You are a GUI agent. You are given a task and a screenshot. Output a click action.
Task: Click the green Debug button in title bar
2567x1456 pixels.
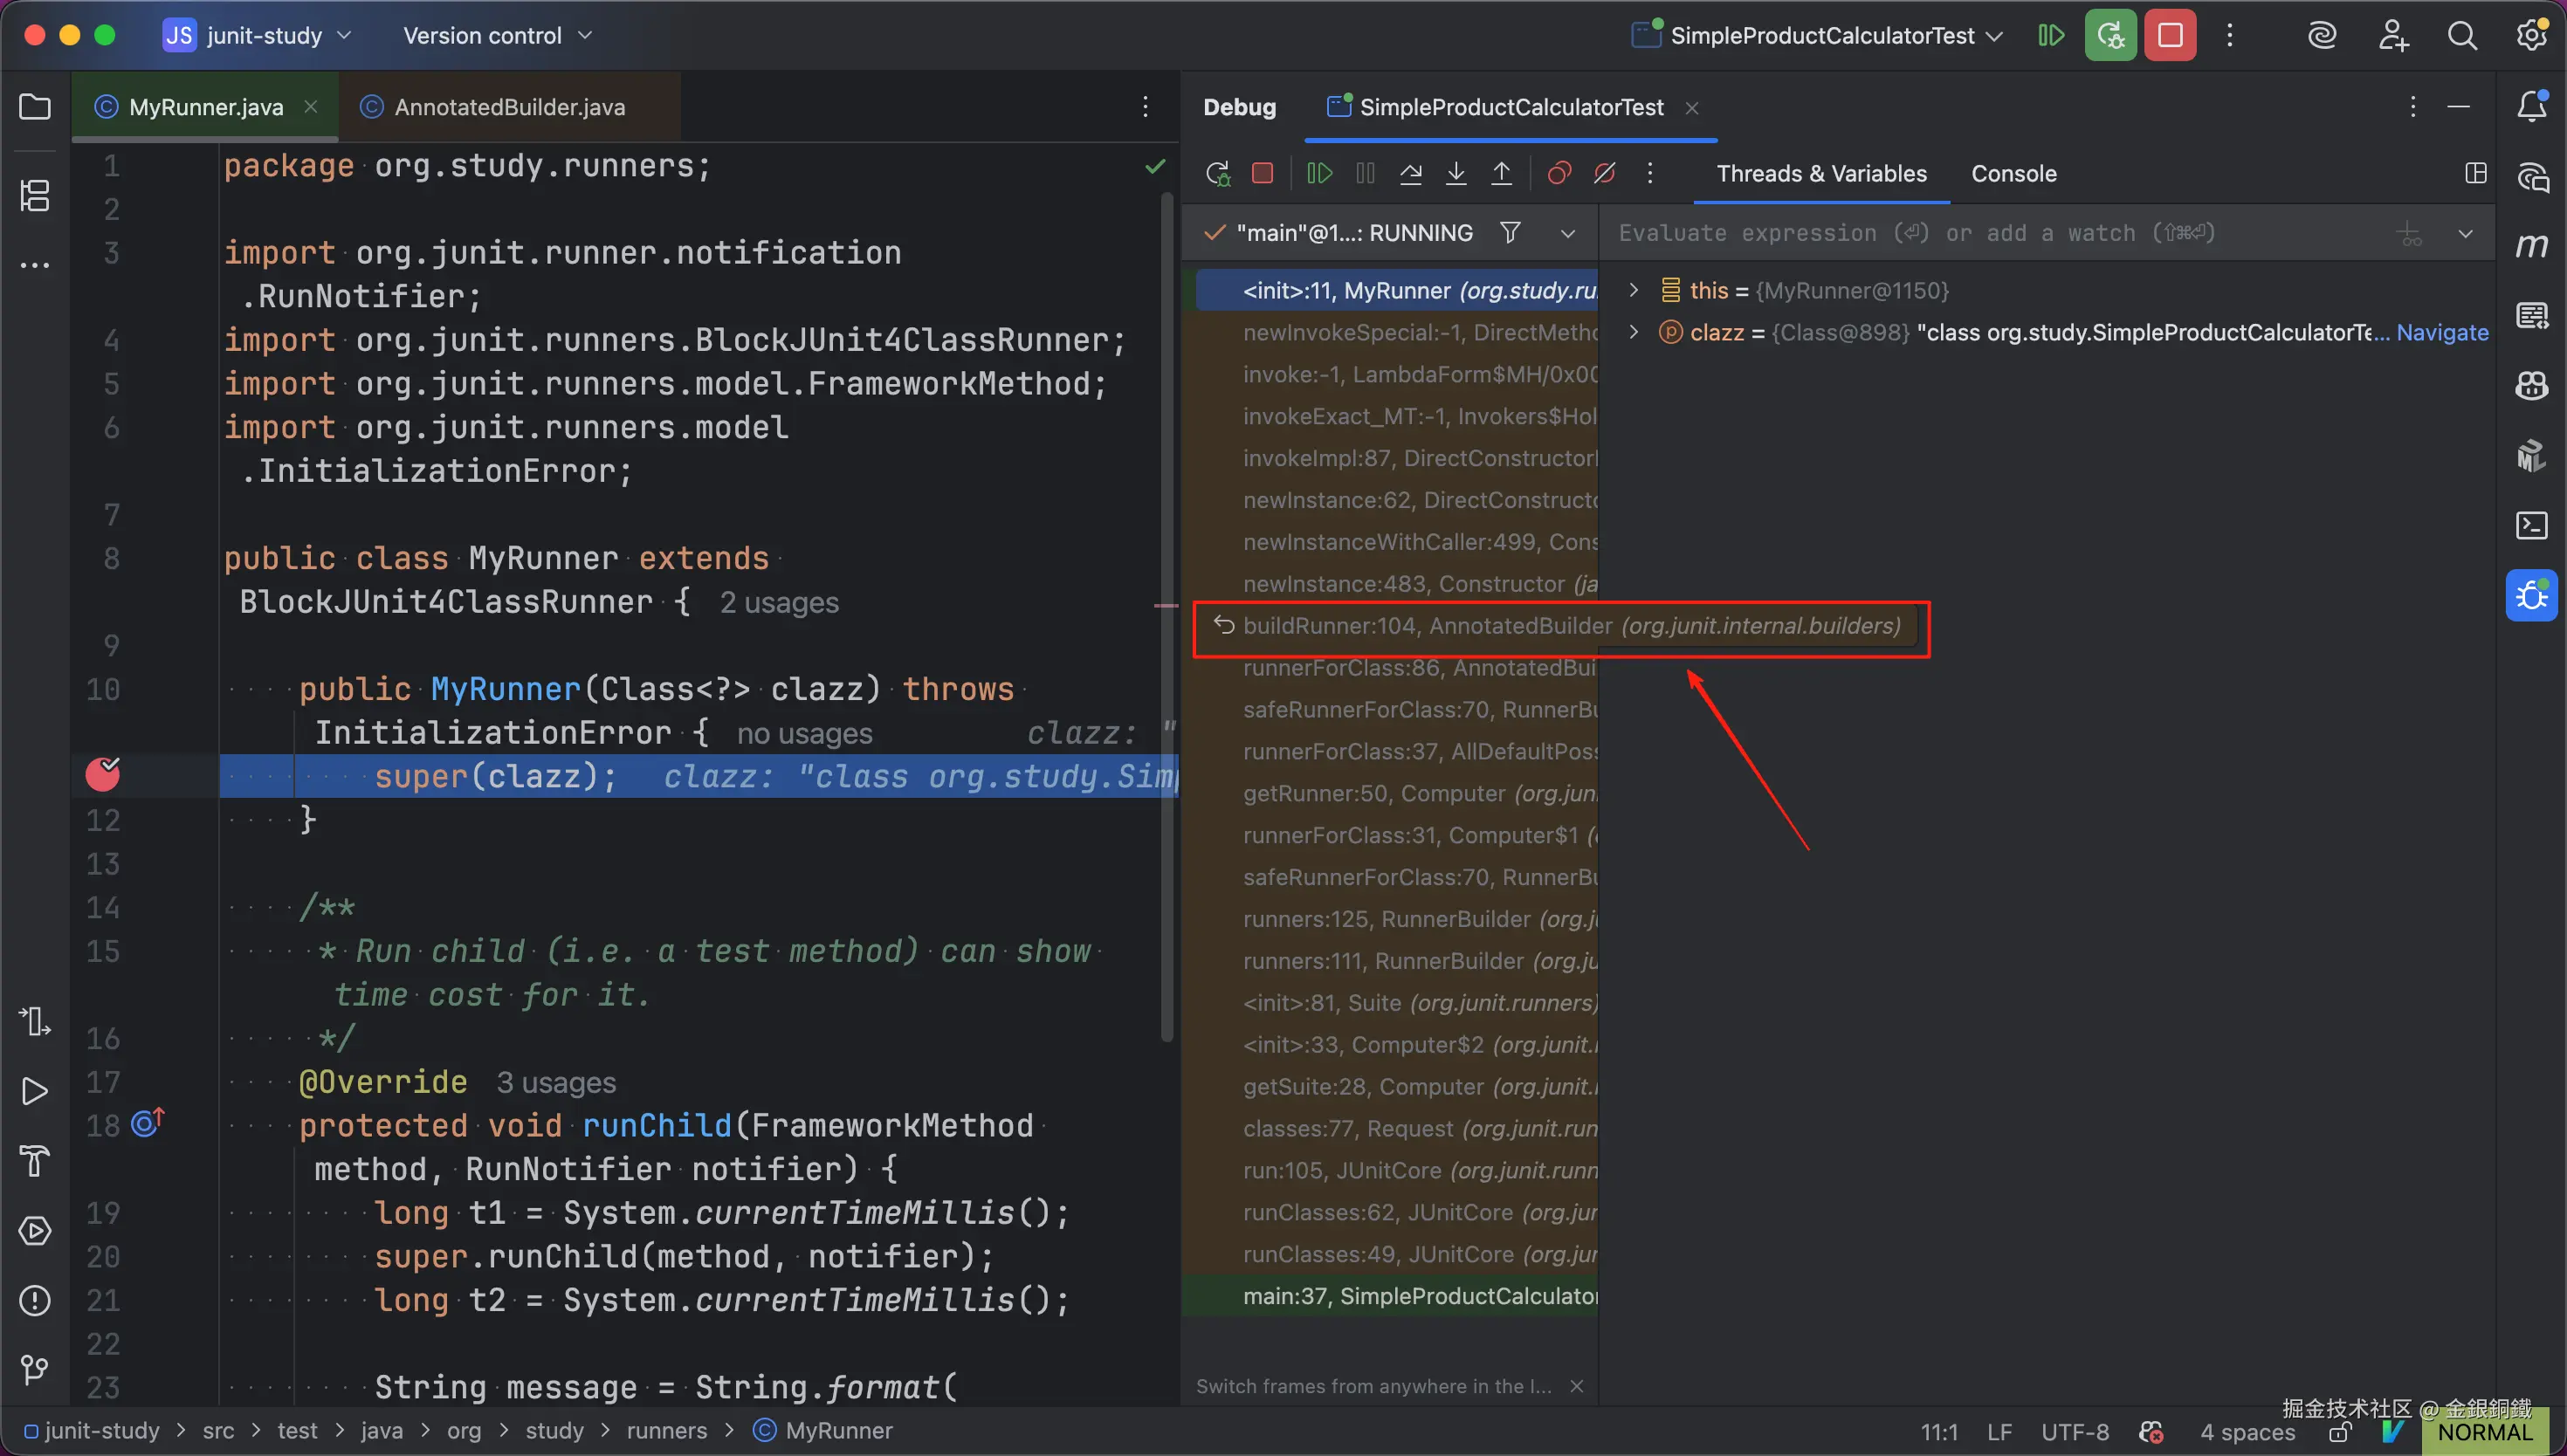pos(2110,36)
